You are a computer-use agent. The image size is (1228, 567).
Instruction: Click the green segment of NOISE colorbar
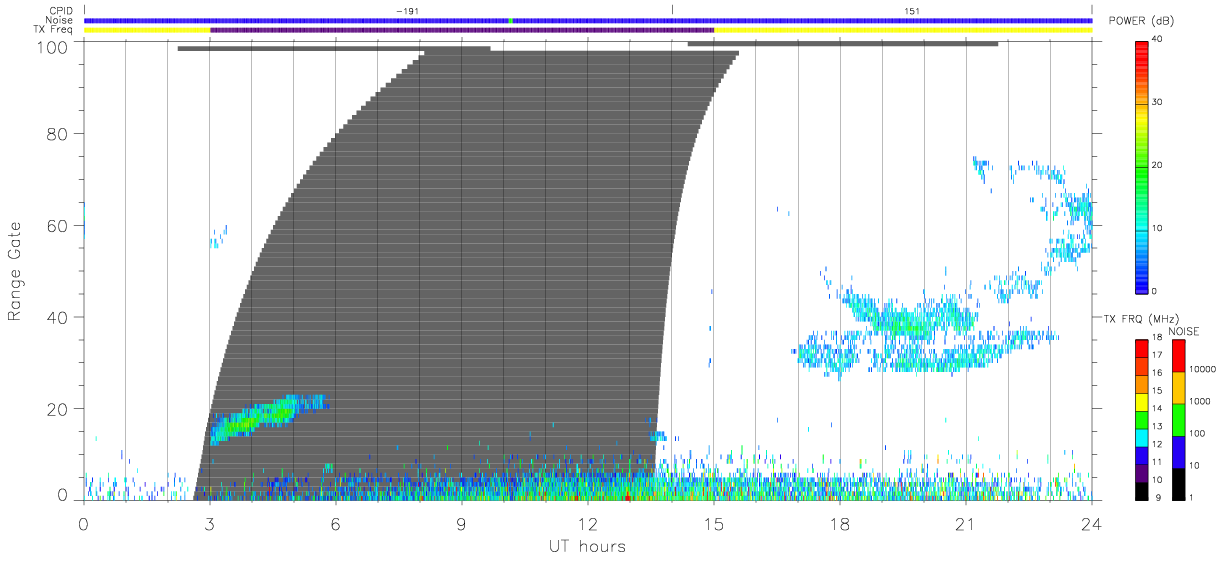1177,418
